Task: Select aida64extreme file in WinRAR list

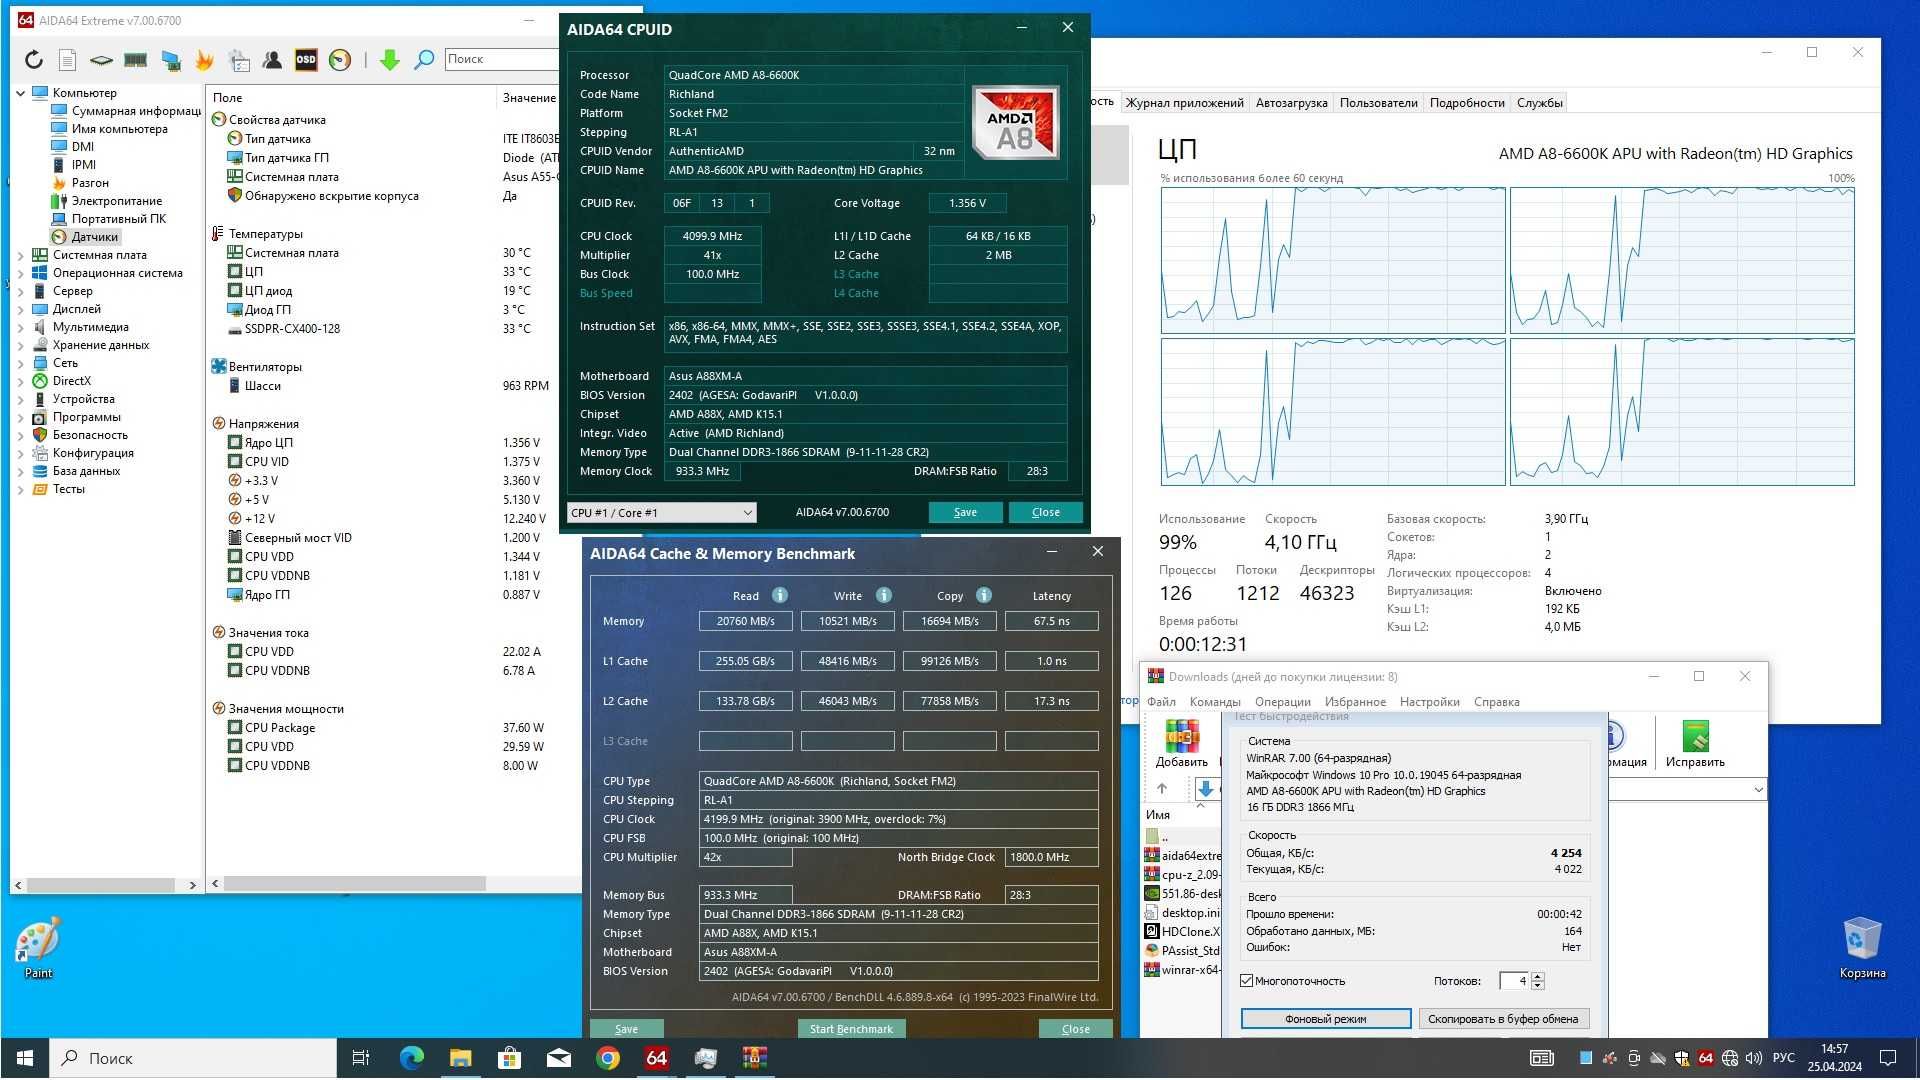Action: click(1183, 856)
